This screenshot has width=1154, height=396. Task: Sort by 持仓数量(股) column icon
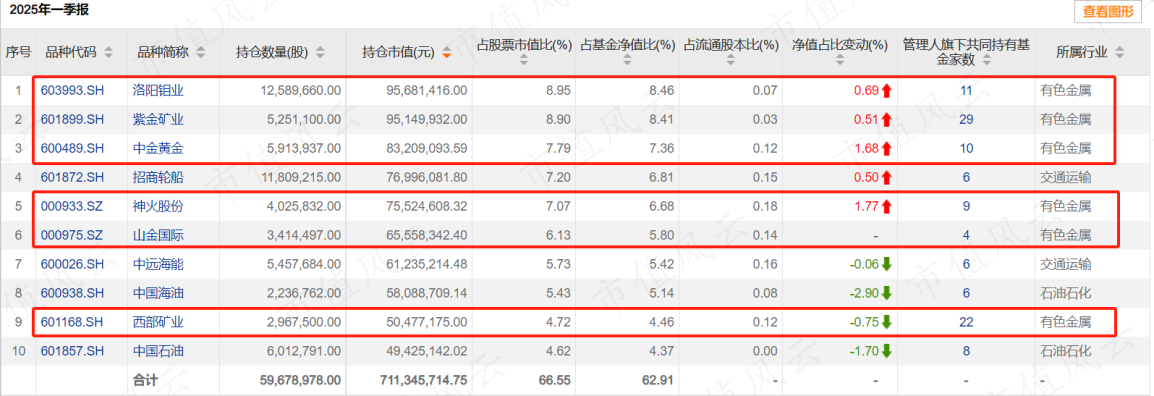coord(320,52)
